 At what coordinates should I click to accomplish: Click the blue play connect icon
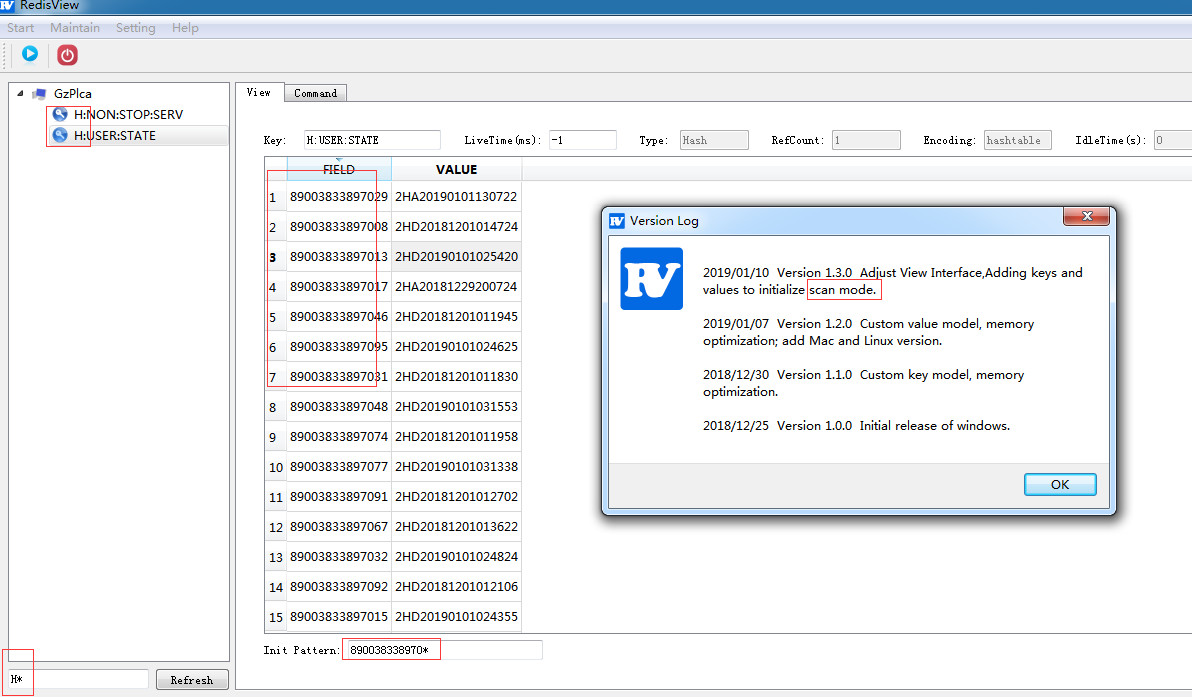(x=30, y=54)
